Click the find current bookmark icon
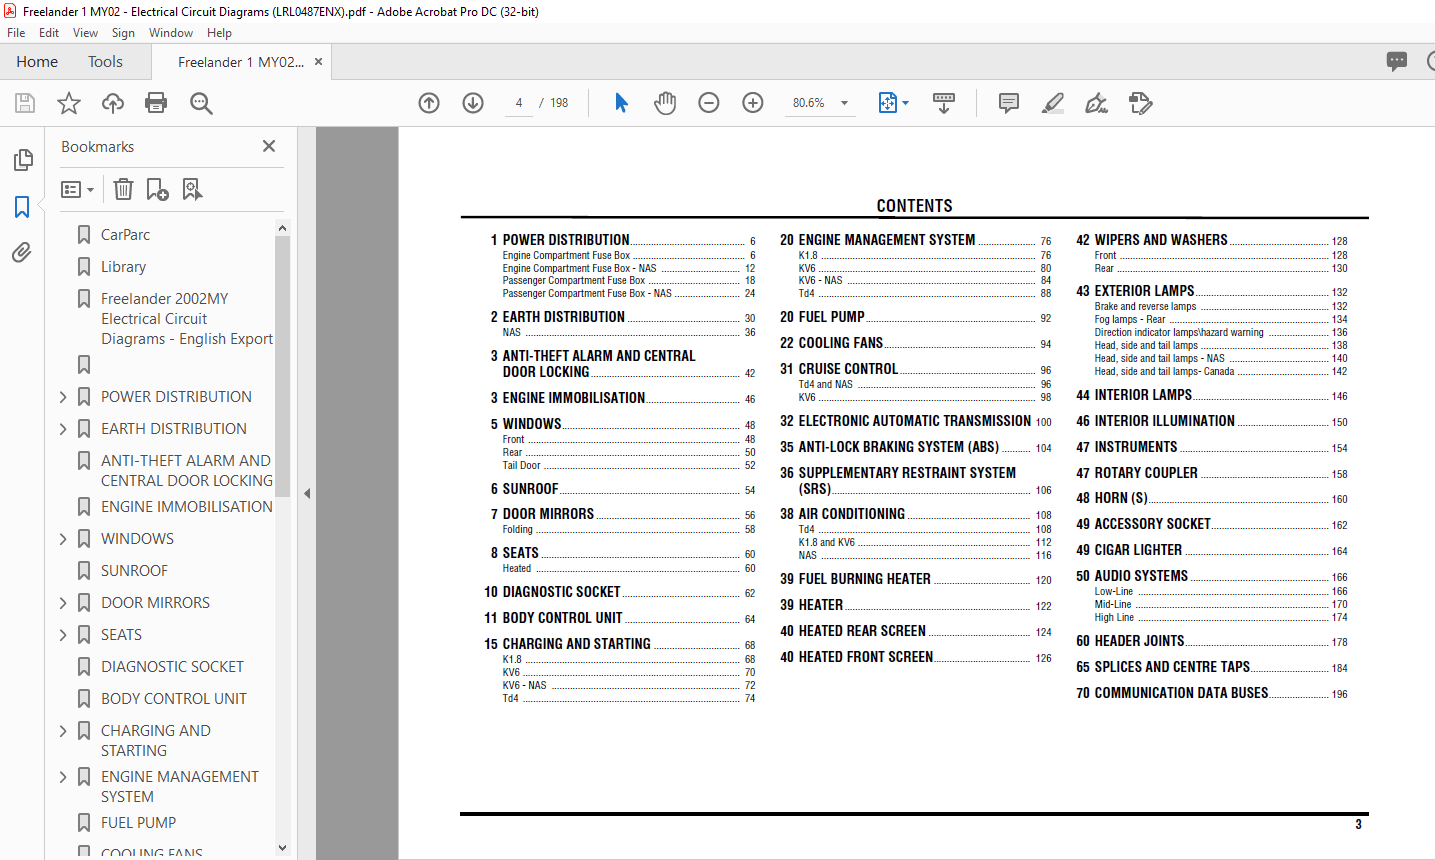This screenshot has width=1435, height=860. 192,189
